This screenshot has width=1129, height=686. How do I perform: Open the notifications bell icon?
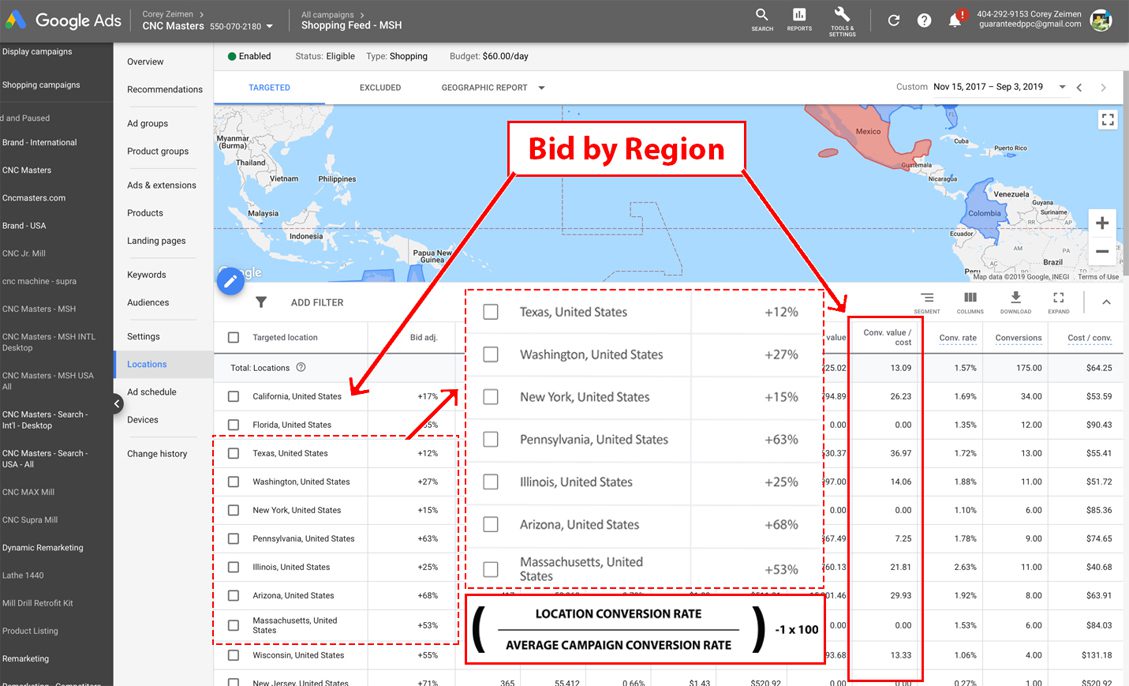click(x=955, y=19)
